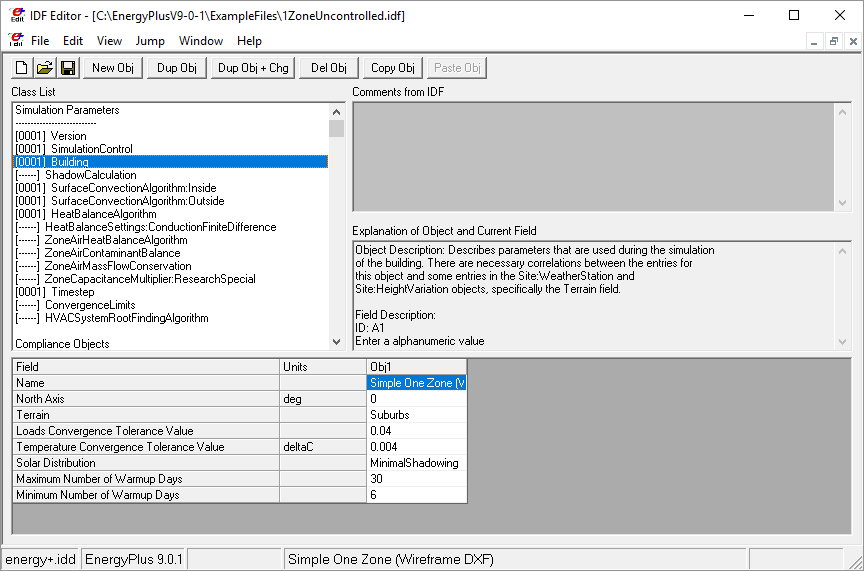Click the Del Obj button
The height and width of the screenshot is (571, 864).
(329, 68)
